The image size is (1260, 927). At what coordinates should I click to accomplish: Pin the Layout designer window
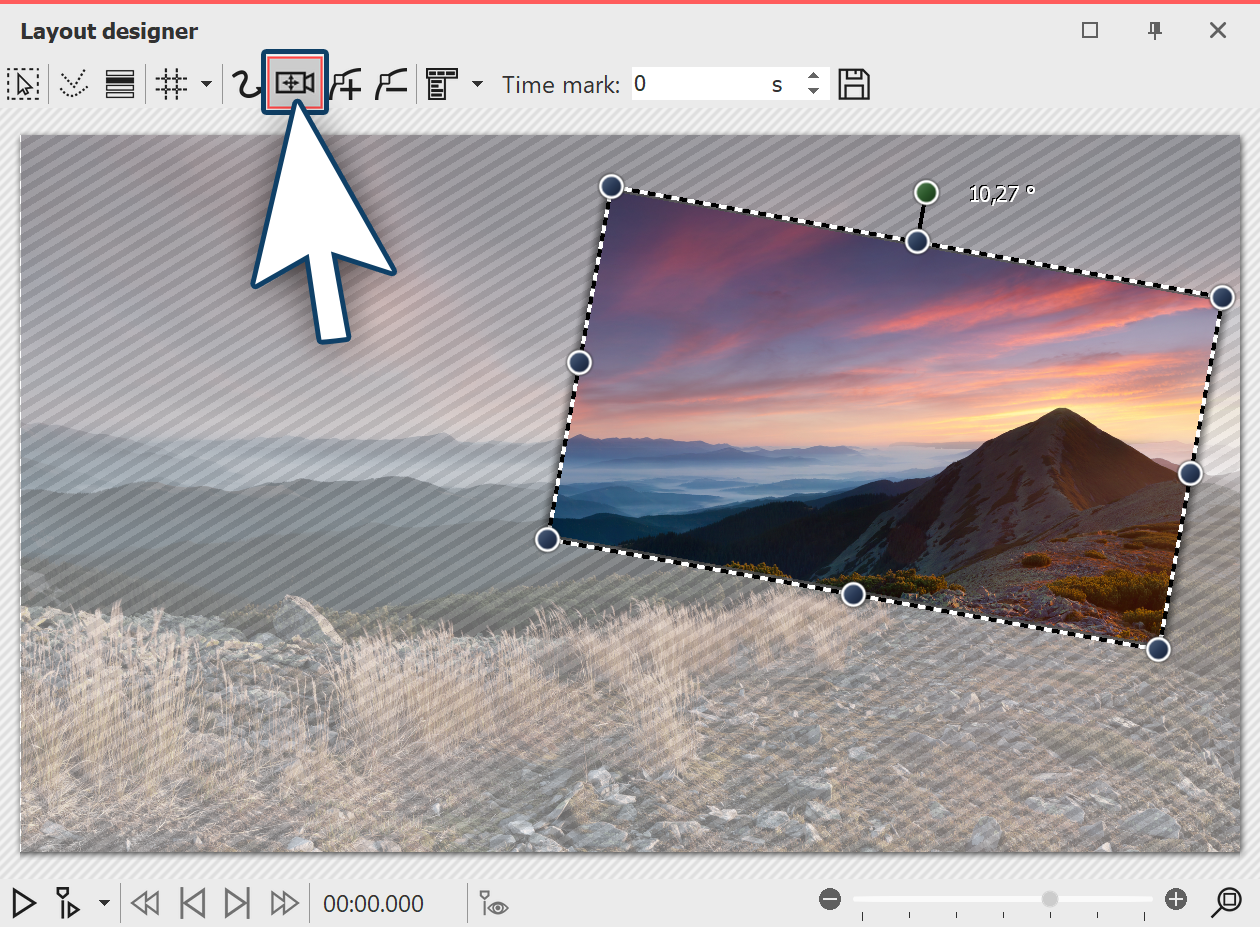[x=1154, y=31]
